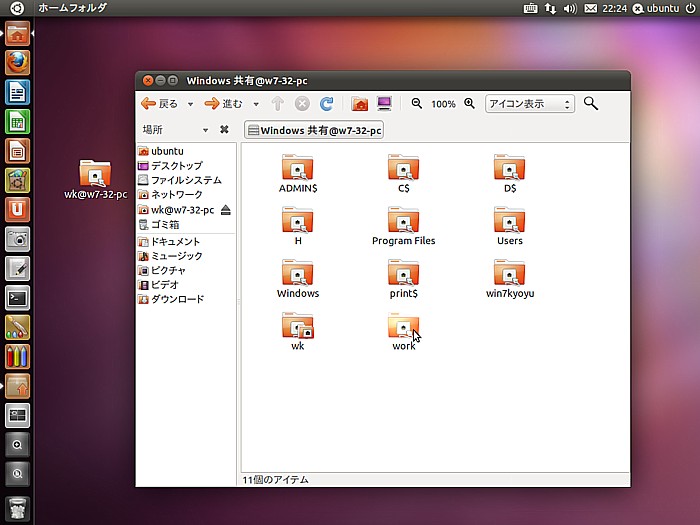Select the C$ share folder
Screen dimensions: 700x525
coord(404,173)
